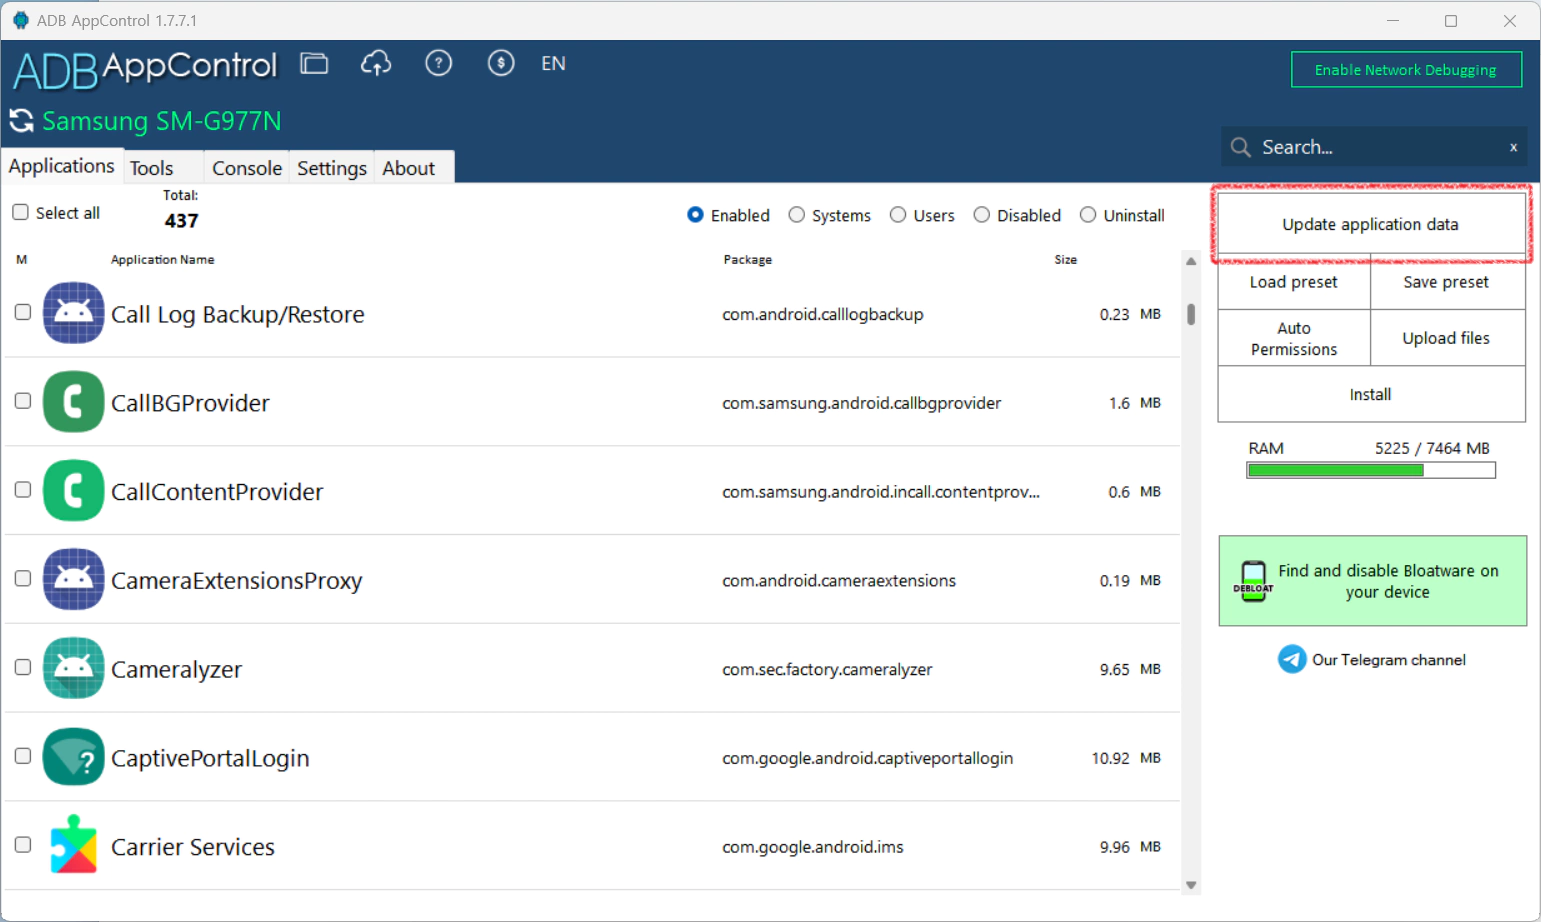Select the Uninstall radio filter
This screenshot has width=1541, height=922.
click(1088, 215)
